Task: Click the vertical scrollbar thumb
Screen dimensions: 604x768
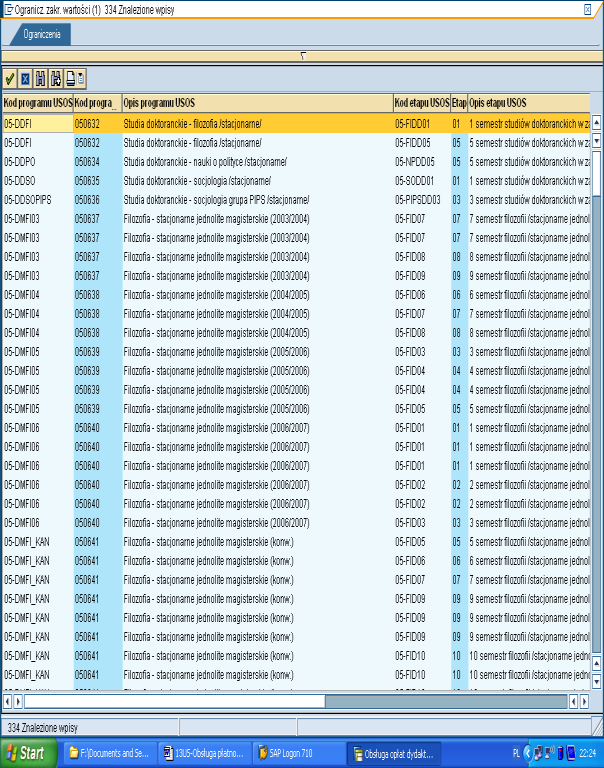Action: tap(597, 174)
